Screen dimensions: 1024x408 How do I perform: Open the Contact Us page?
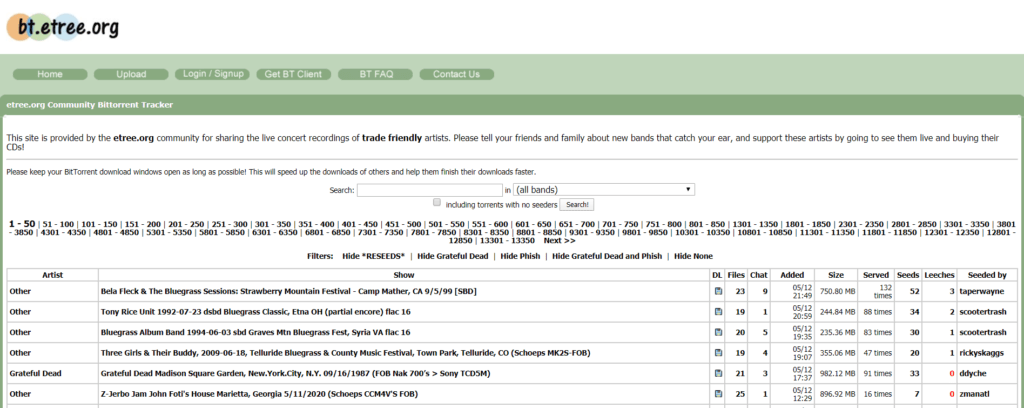[456, 74]
